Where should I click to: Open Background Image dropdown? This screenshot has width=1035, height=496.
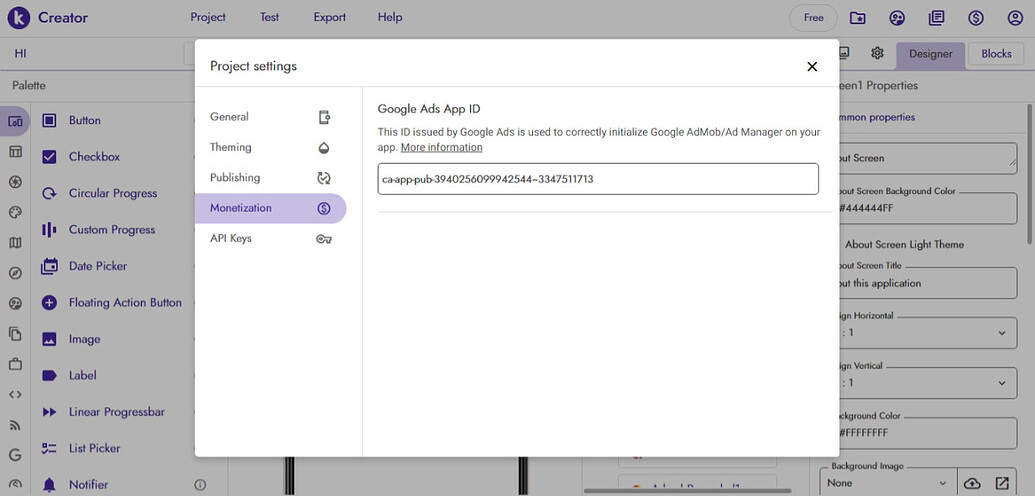888,483
